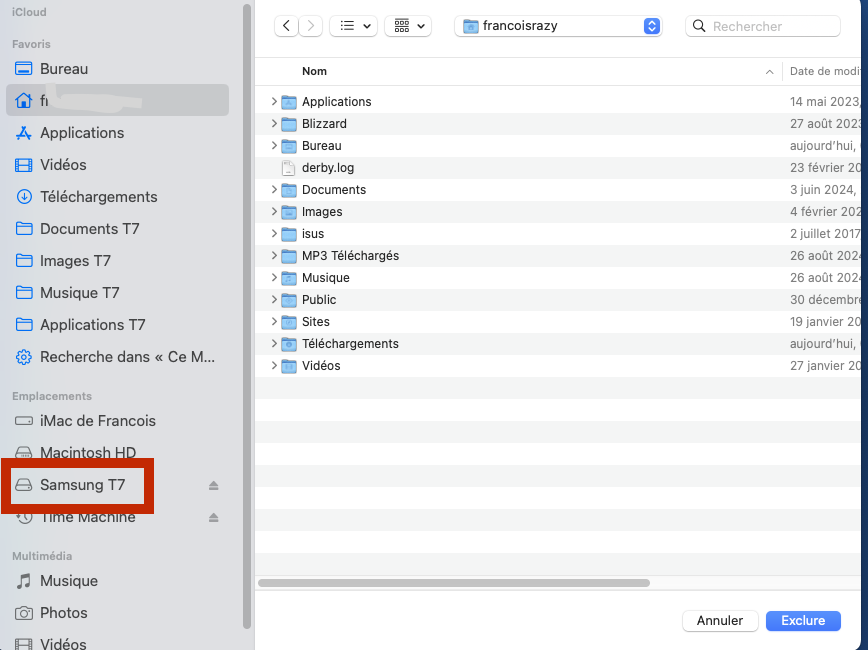Sort by the Nom column header
Image resolution: width=868 pixels, height=650 pixels.
(315, 72)
